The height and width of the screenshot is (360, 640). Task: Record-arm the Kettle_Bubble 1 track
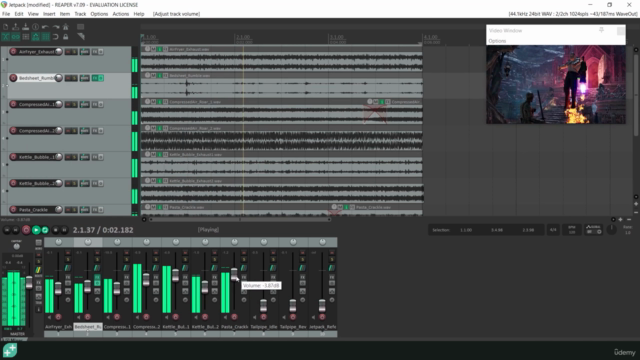13,157
